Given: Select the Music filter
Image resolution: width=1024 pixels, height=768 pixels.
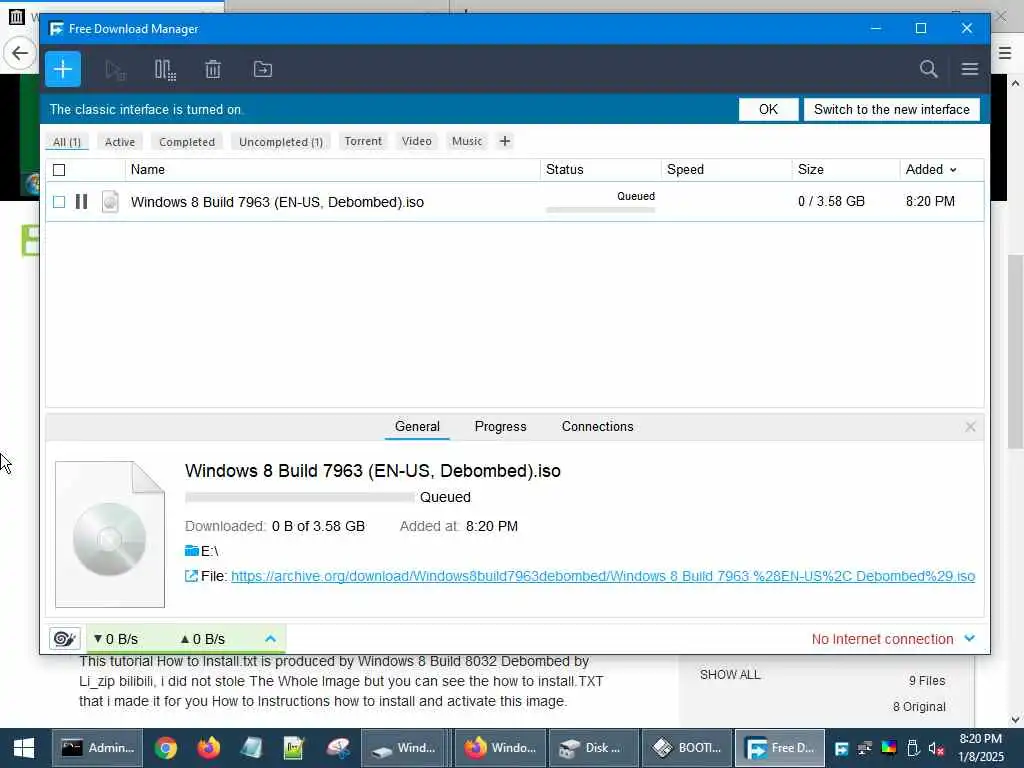Looking at the screenshot, I should coord(467,141).
